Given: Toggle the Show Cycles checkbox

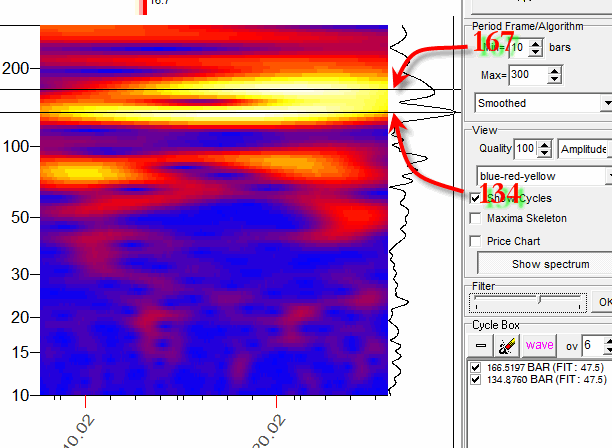Looking at the screenshot, I should 475,198.
